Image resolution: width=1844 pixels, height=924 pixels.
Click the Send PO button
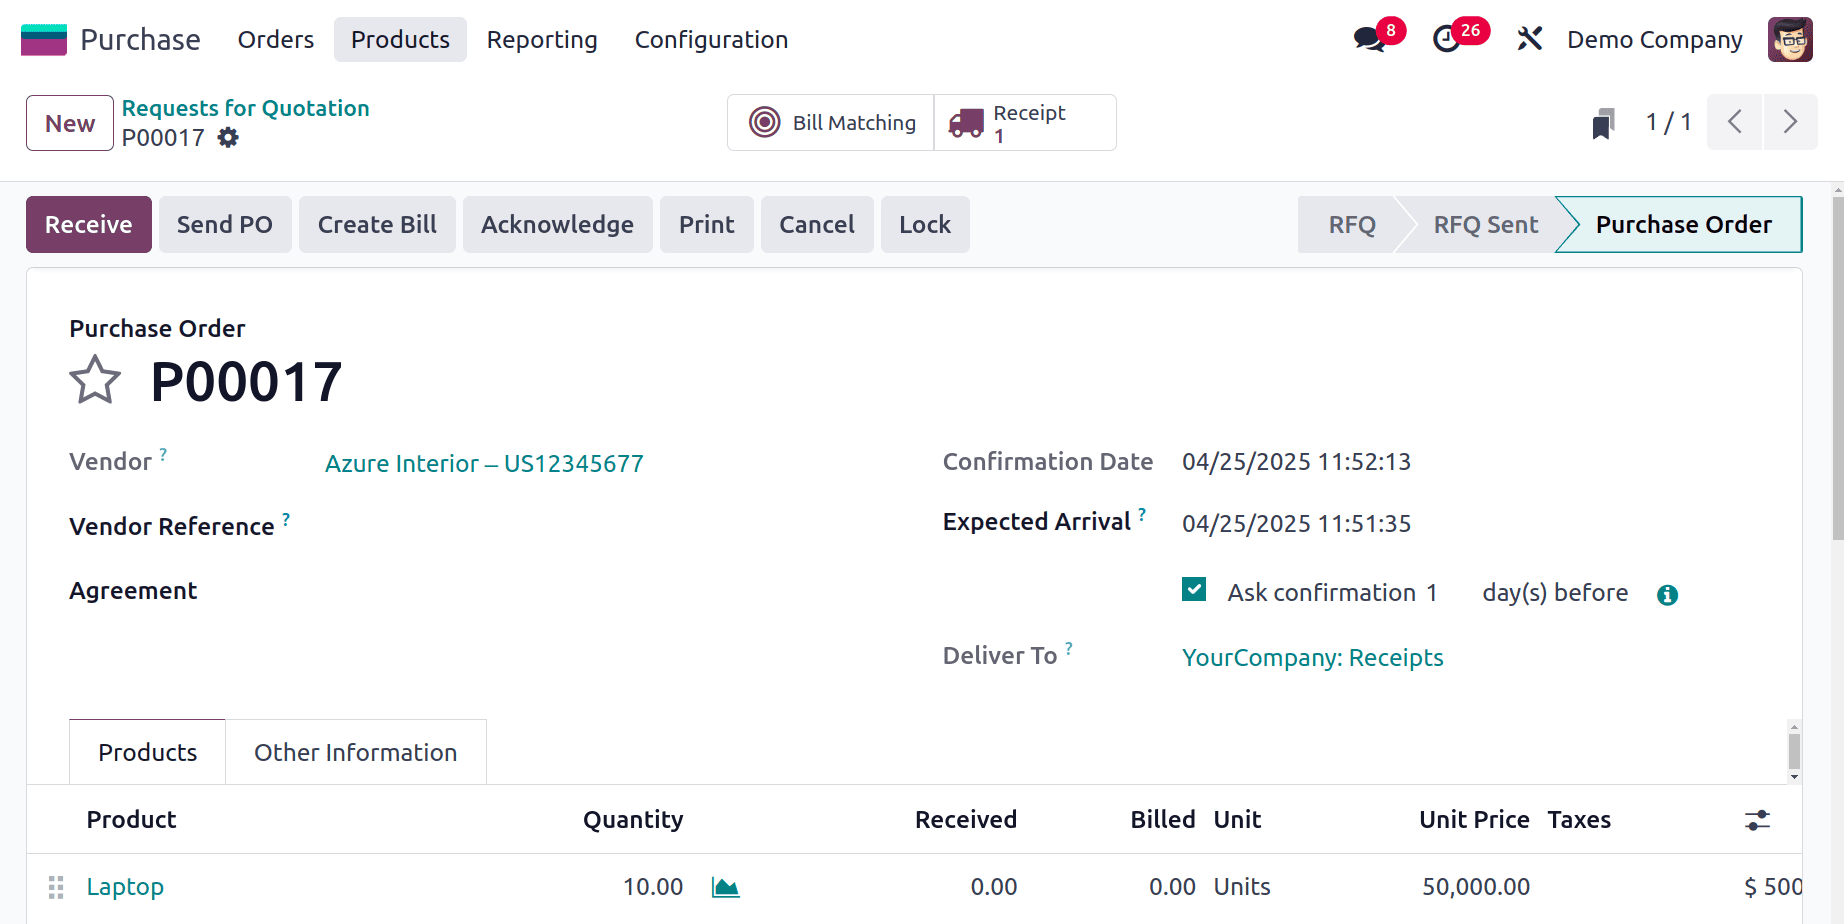pyautogui.click(x=225, y=224)
